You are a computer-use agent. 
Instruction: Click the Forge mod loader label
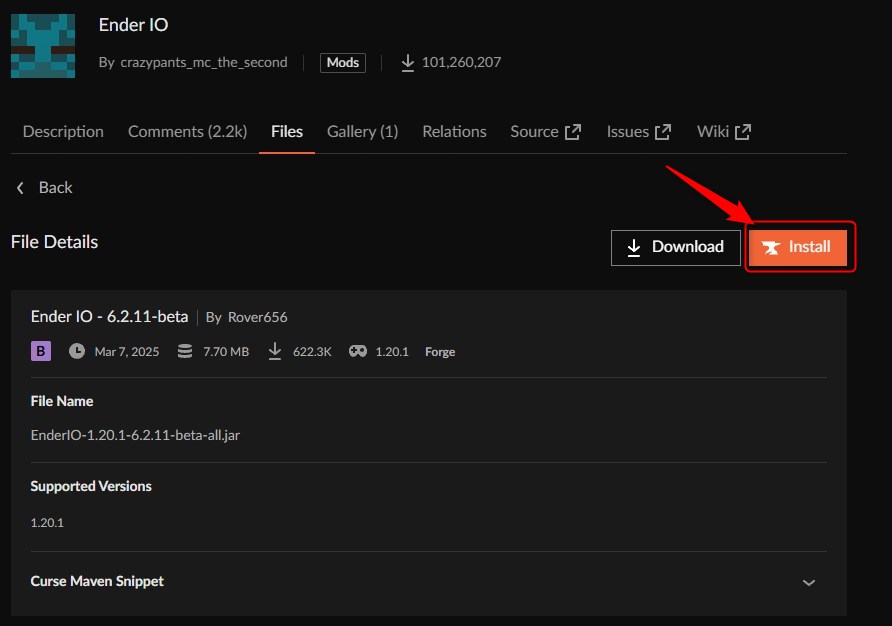(x=440, y=352)
